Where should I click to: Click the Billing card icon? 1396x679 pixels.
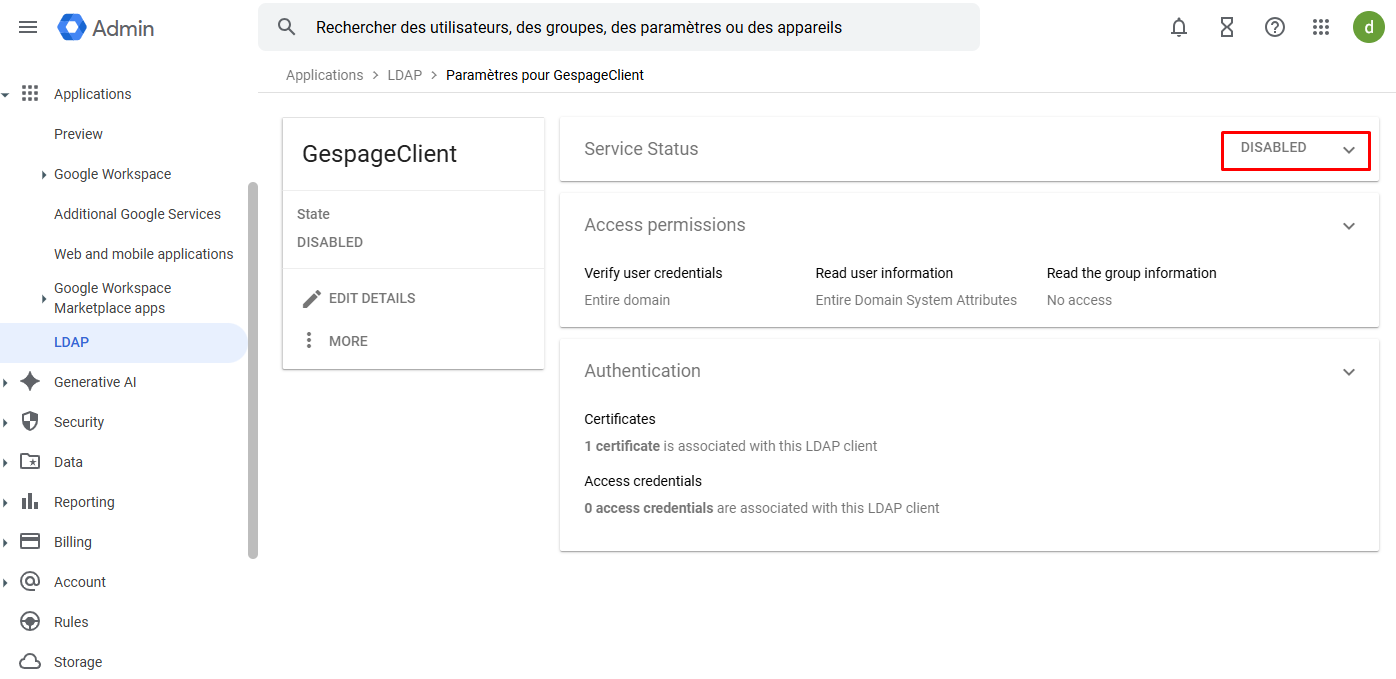click(30, 541)
